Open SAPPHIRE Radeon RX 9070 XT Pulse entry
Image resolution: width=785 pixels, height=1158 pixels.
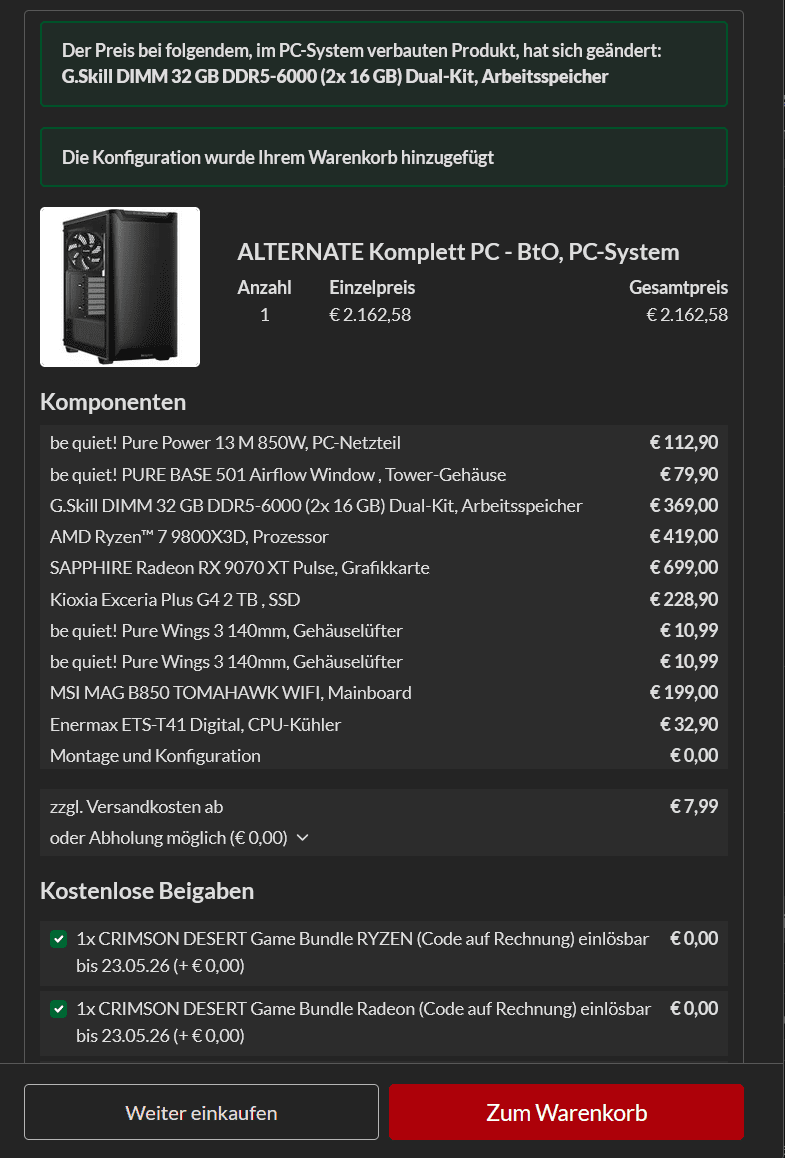tap(240, 568)
